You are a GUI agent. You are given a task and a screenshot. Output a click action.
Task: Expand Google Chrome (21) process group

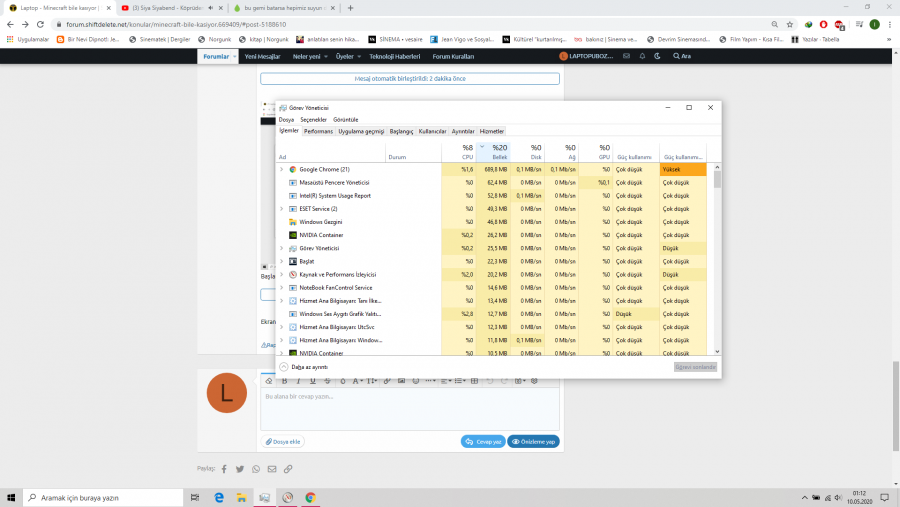282,169
